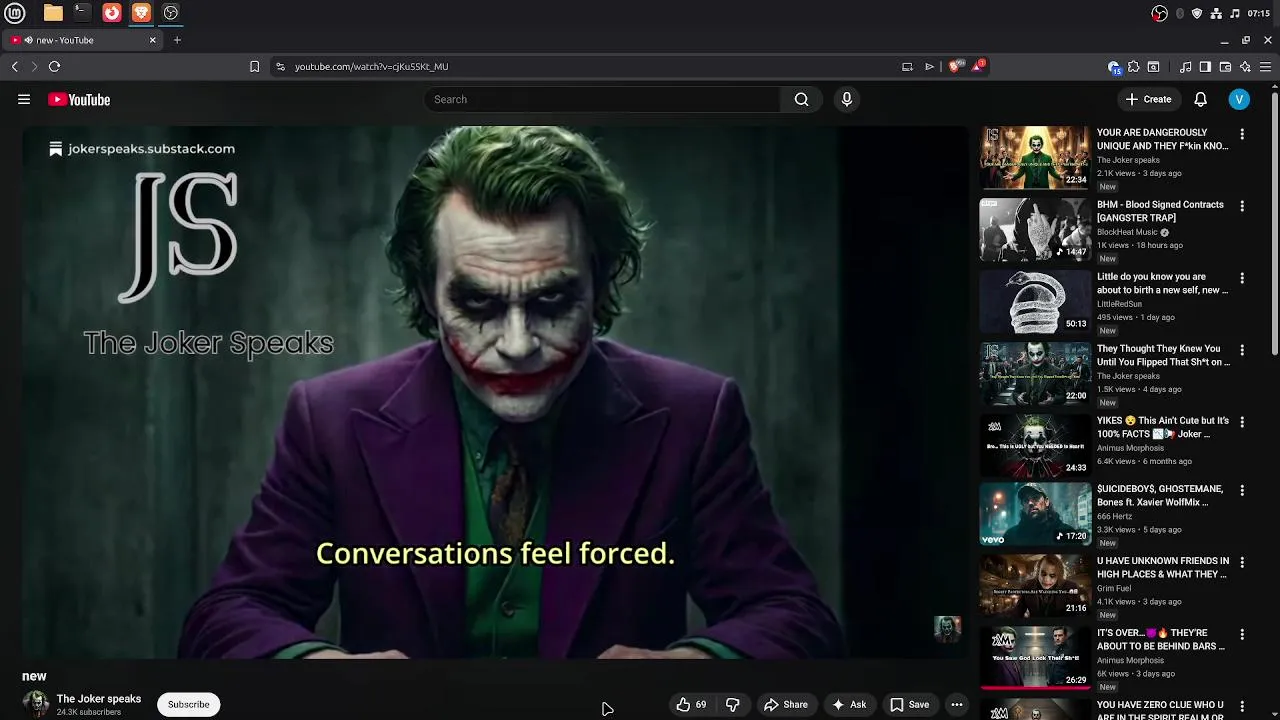Click the channel watermark in the video corner
Viewport: 1280px width, 720px height.
(x=947, y=629)
